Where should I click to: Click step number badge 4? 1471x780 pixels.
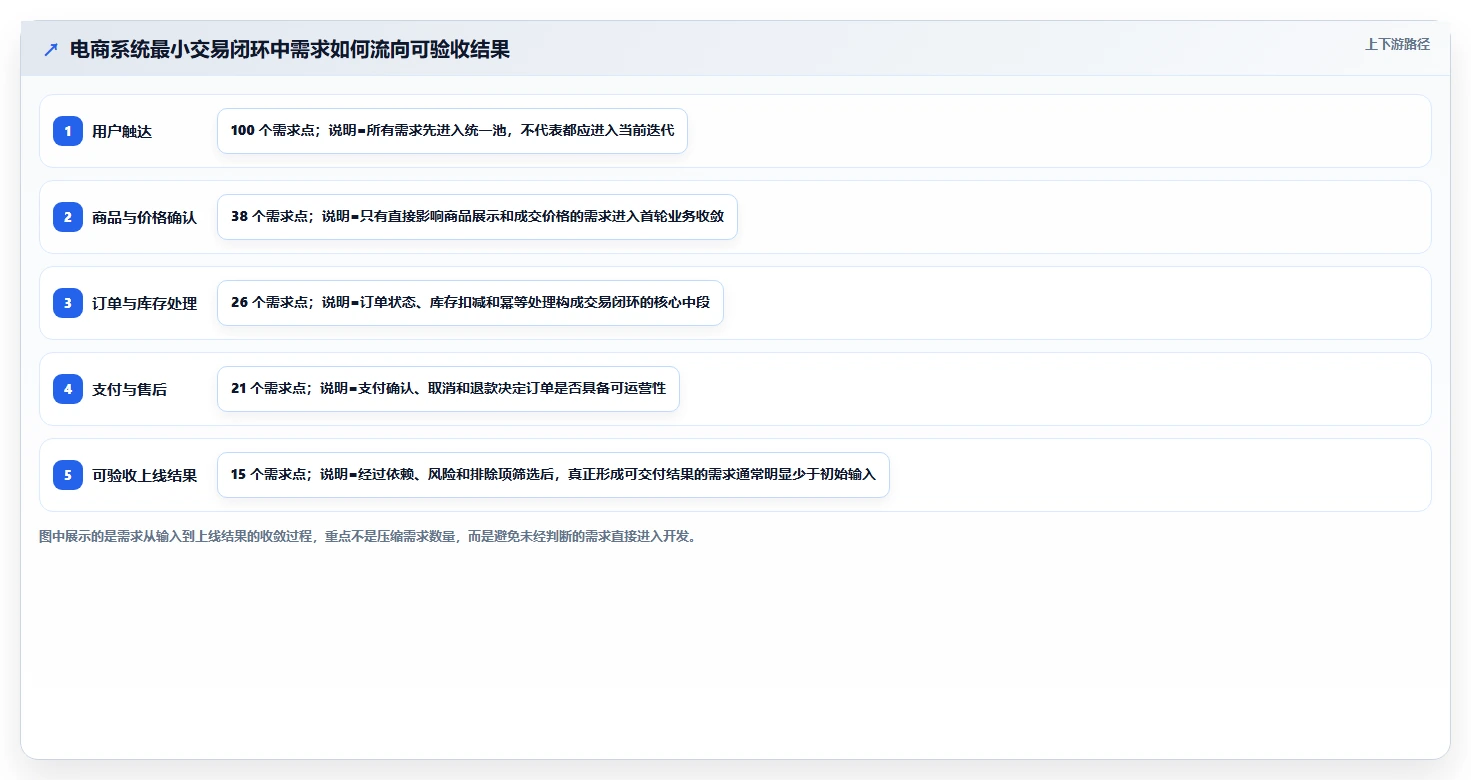pos(68,389)
